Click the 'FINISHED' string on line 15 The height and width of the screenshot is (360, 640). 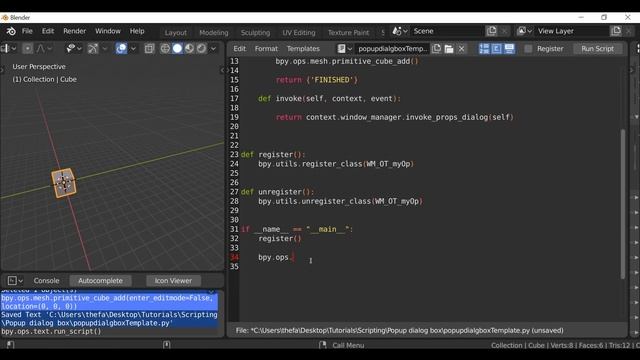332,80
